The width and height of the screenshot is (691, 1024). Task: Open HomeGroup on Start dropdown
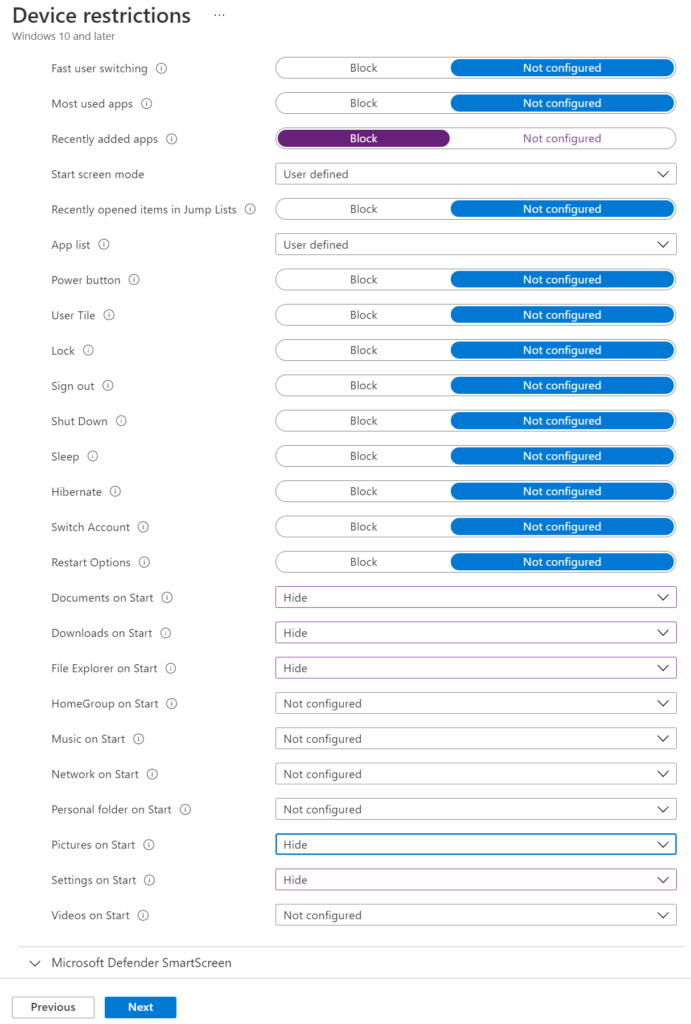(475, 703)
